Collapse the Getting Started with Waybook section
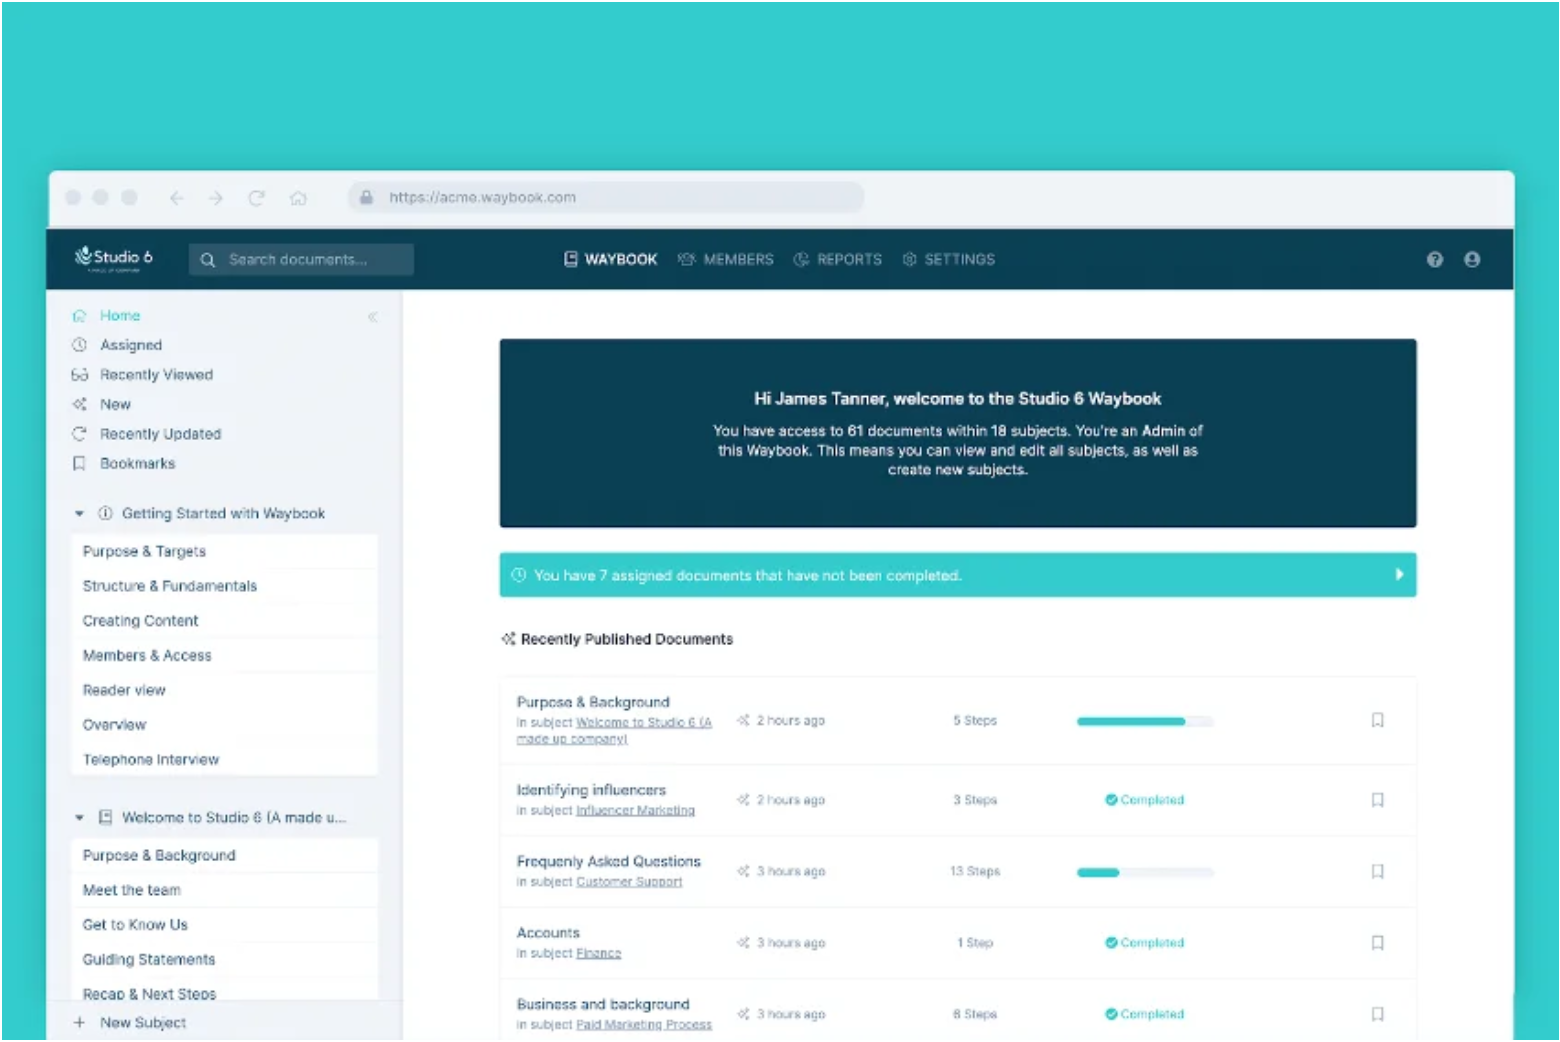Screen dimensions: 1560x1042 tap(80, 513)
